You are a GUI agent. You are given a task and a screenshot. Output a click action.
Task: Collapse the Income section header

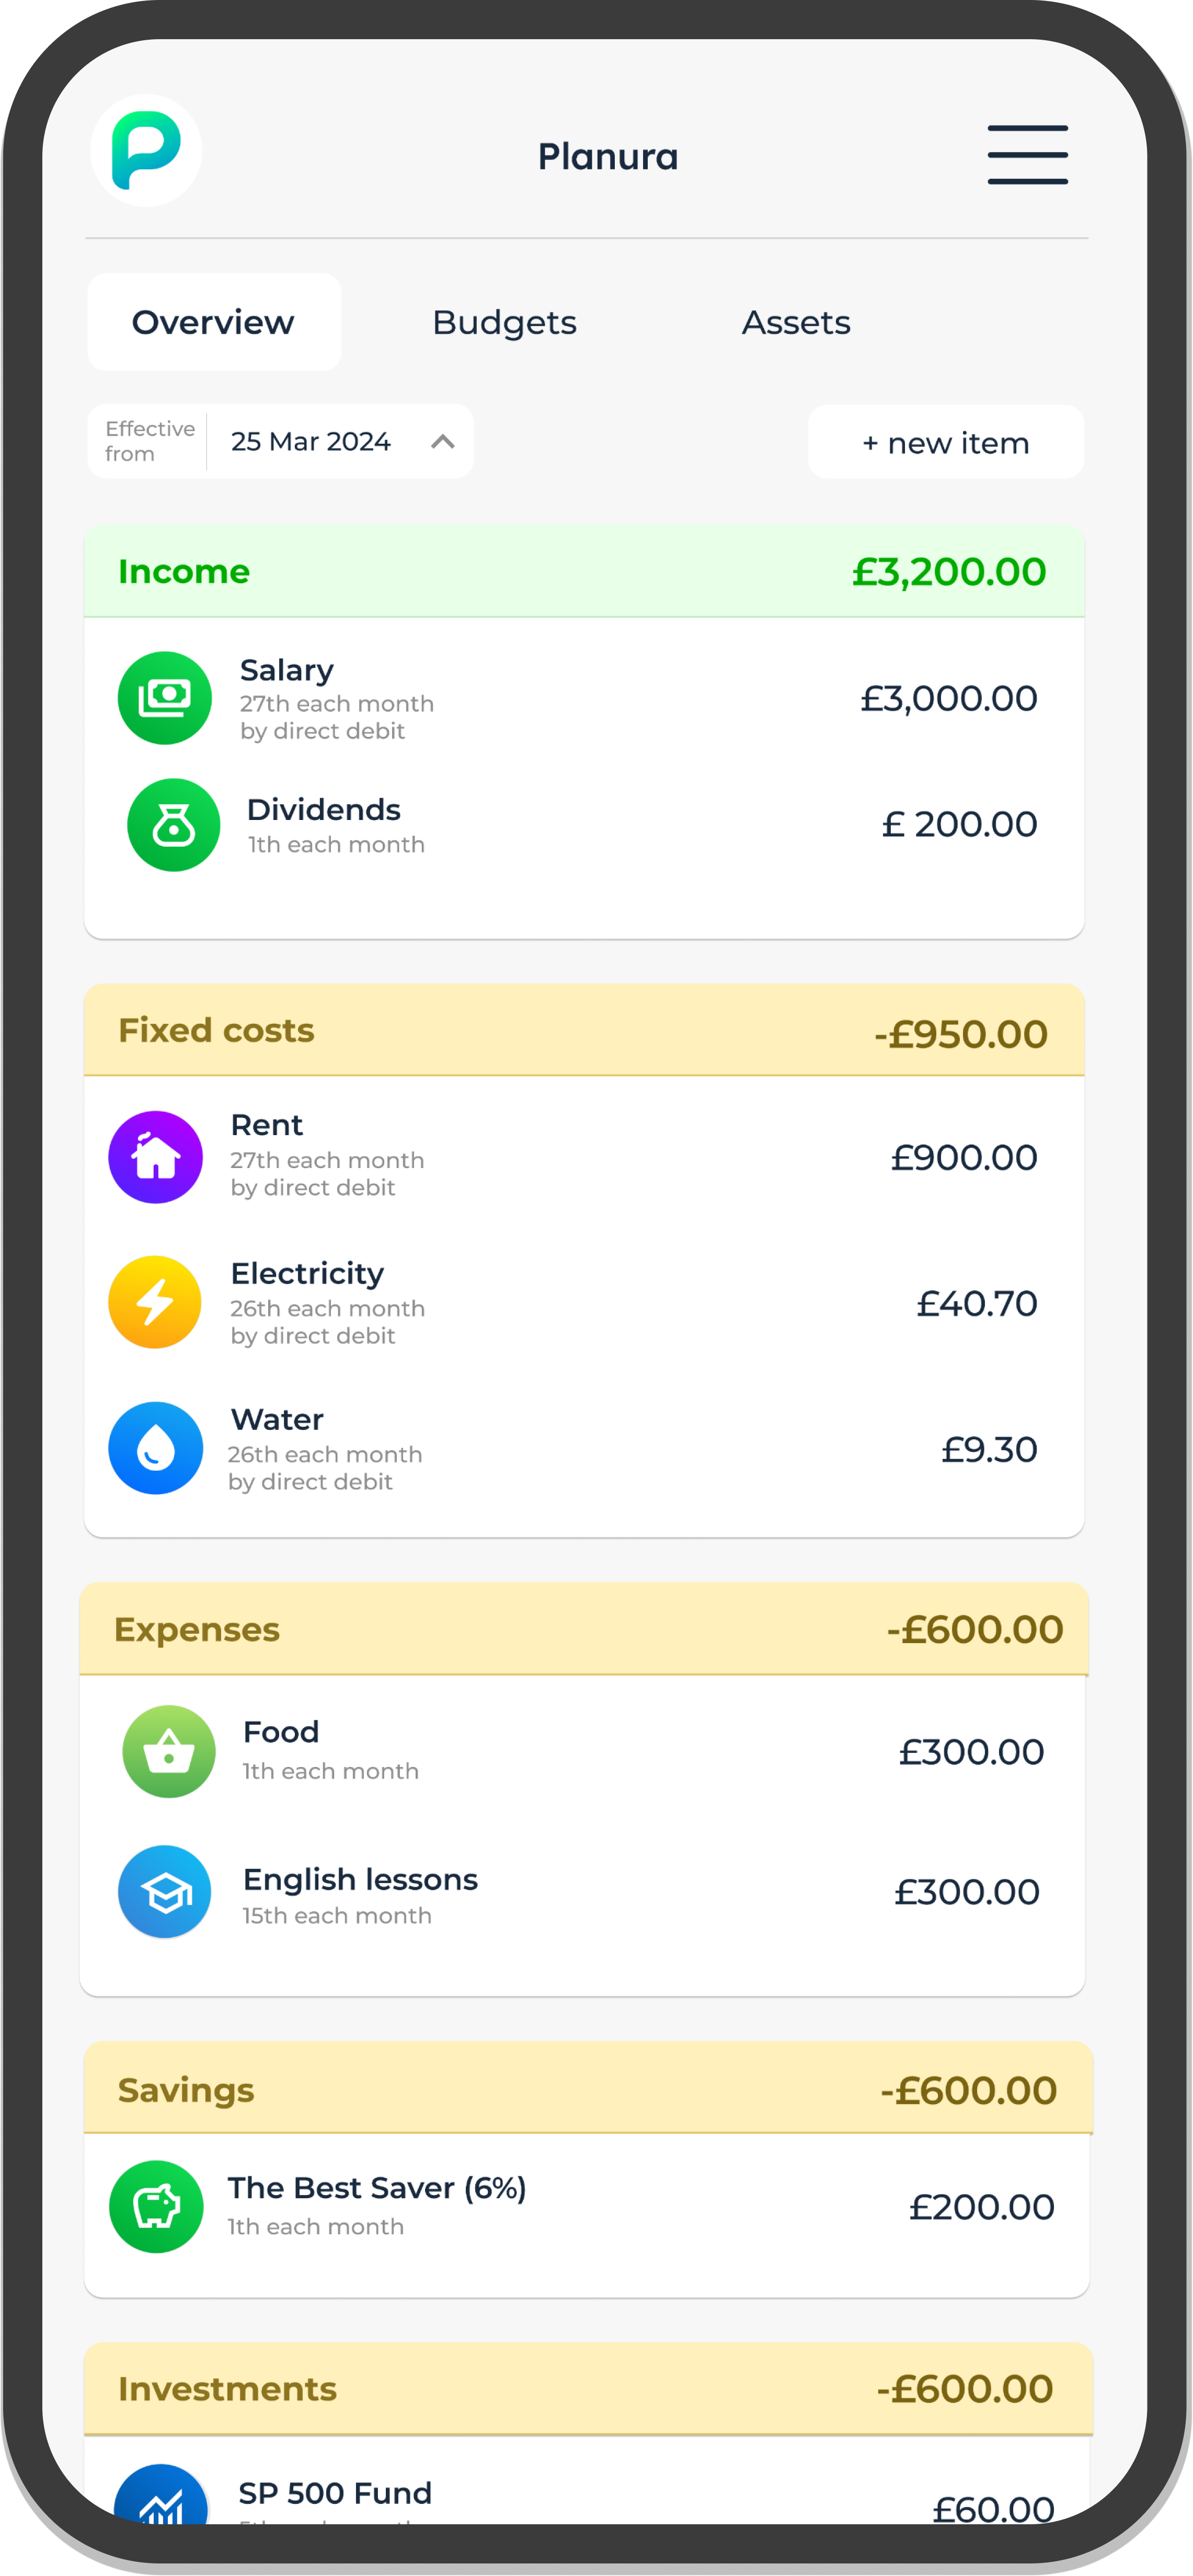(584, 571)
